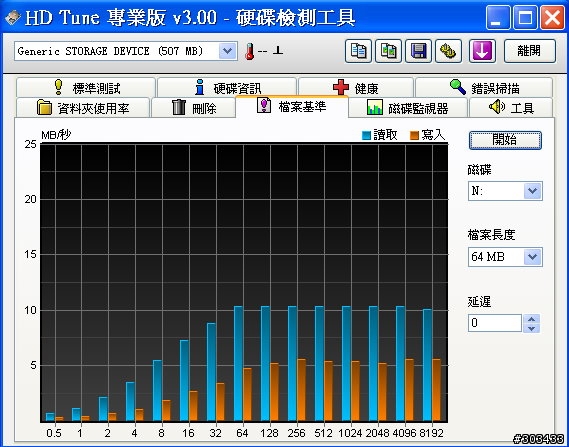The width and height of the screenshot is (569, 447).
Task: Click the orange write bar at 8192
Action: [437, 390]
